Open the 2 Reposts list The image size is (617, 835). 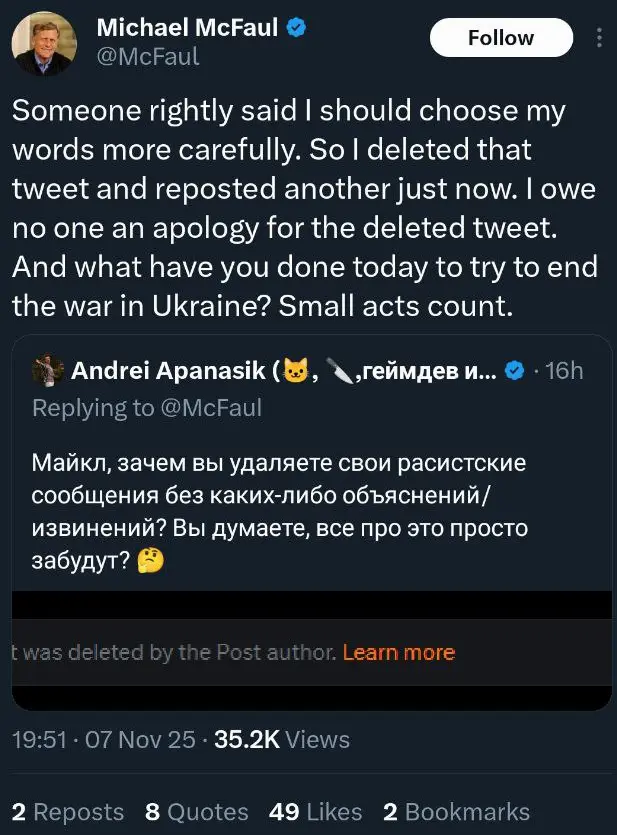[x=68, y=811]
